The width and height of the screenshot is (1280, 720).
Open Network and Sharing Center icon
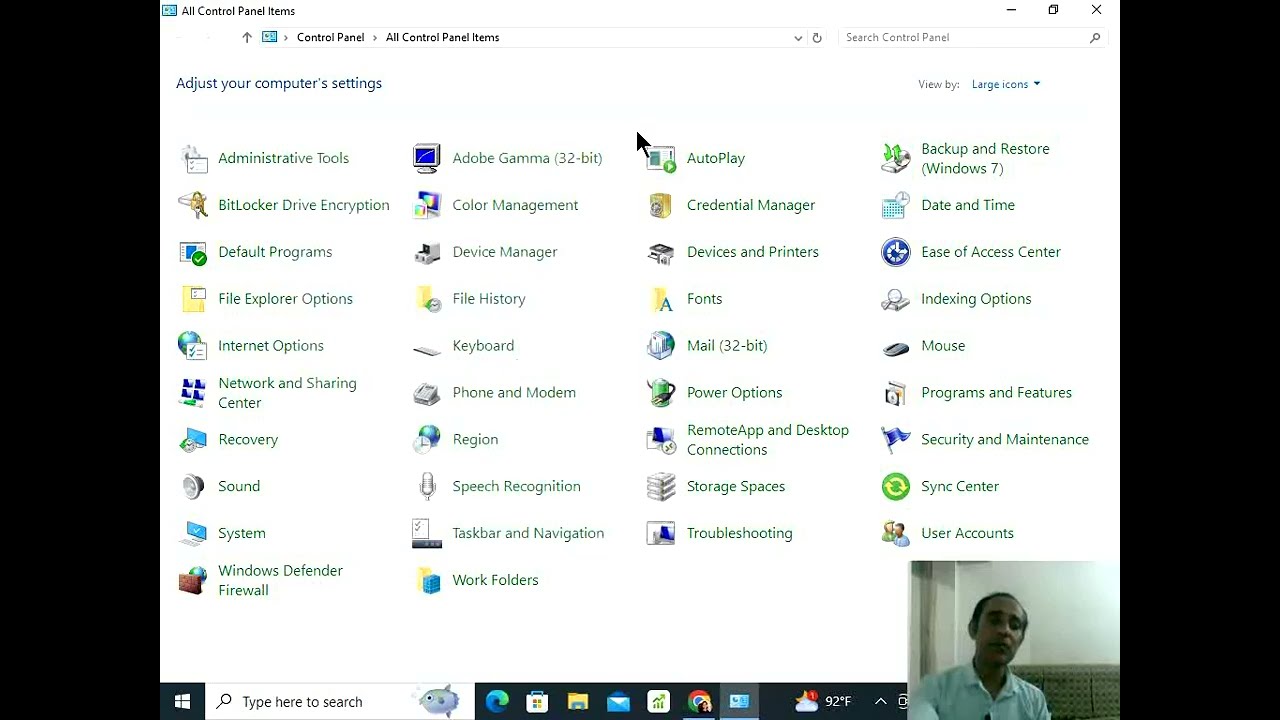click(x=193, y=393)
